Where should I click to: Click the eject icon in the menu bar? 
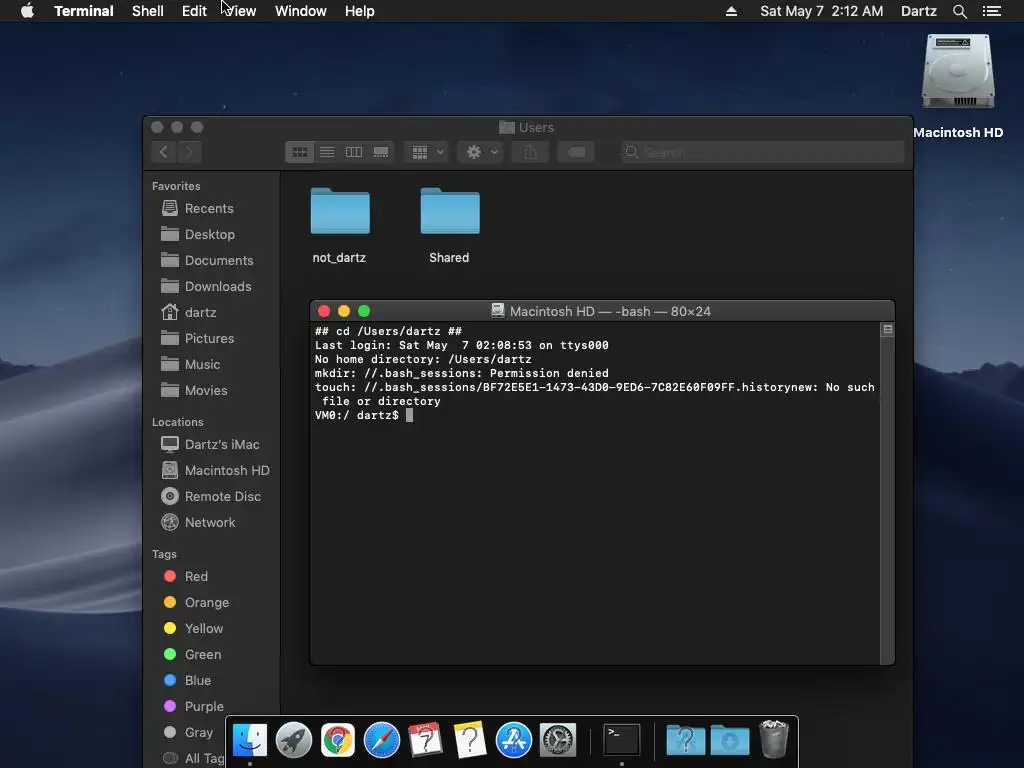pos(731,11)
